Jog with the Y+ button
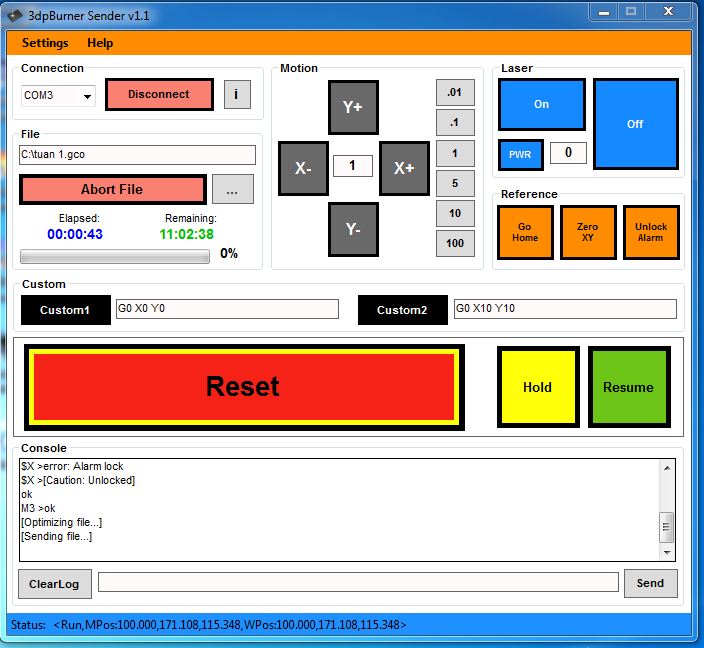The width and height of the screenshot is (704, 648). coord(353,107)
